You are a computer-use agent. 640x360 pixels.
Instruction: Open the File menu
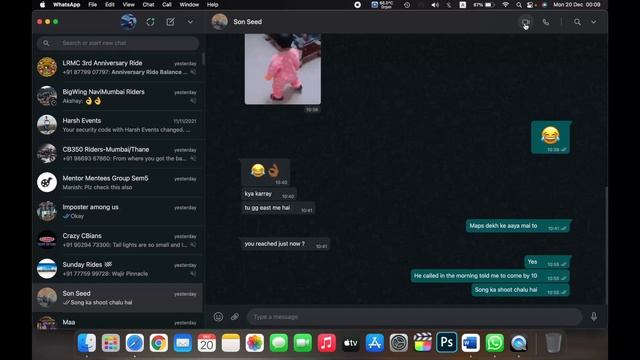tap(93, 5)
